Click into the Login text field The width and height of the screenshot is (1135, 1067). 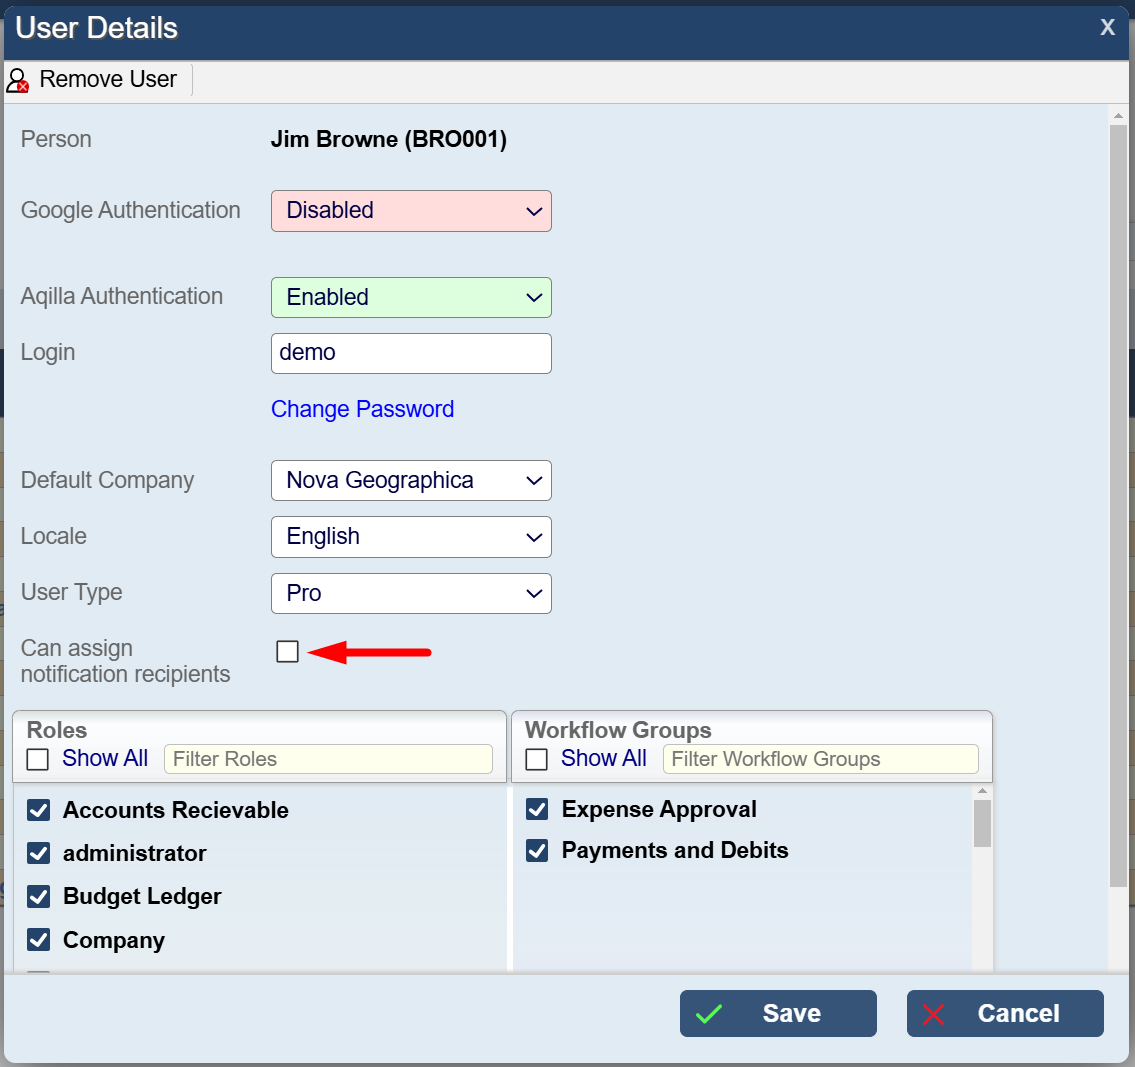(x=411, y=353)
